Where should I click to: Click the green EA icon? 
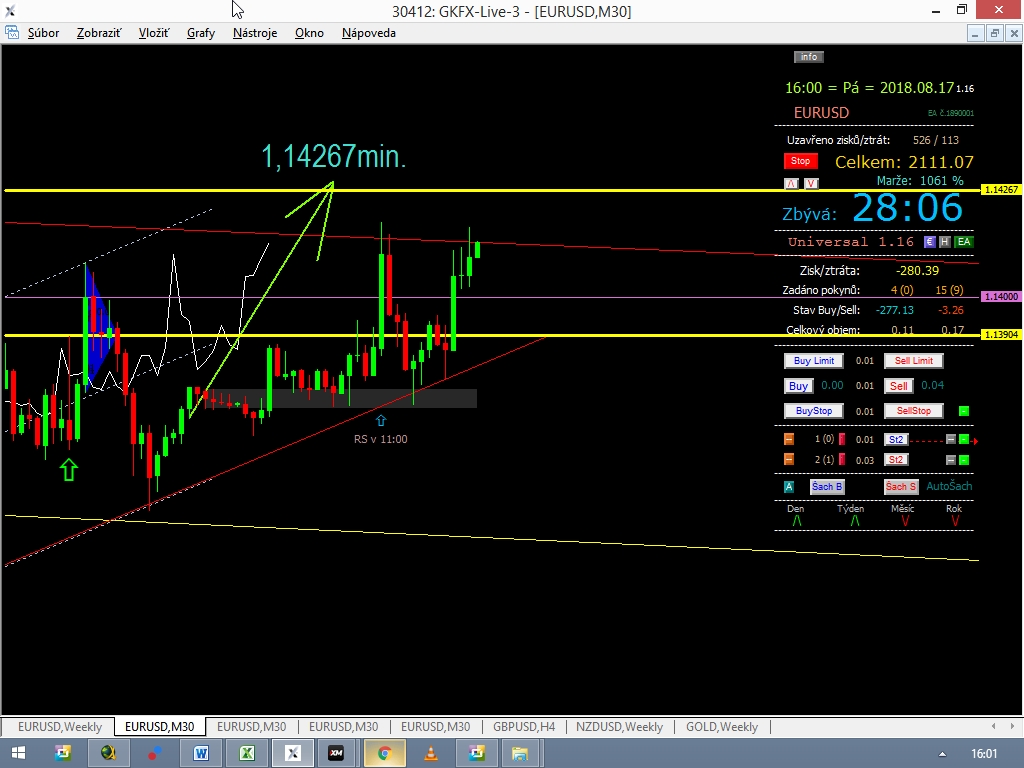(x=963, y=242)
